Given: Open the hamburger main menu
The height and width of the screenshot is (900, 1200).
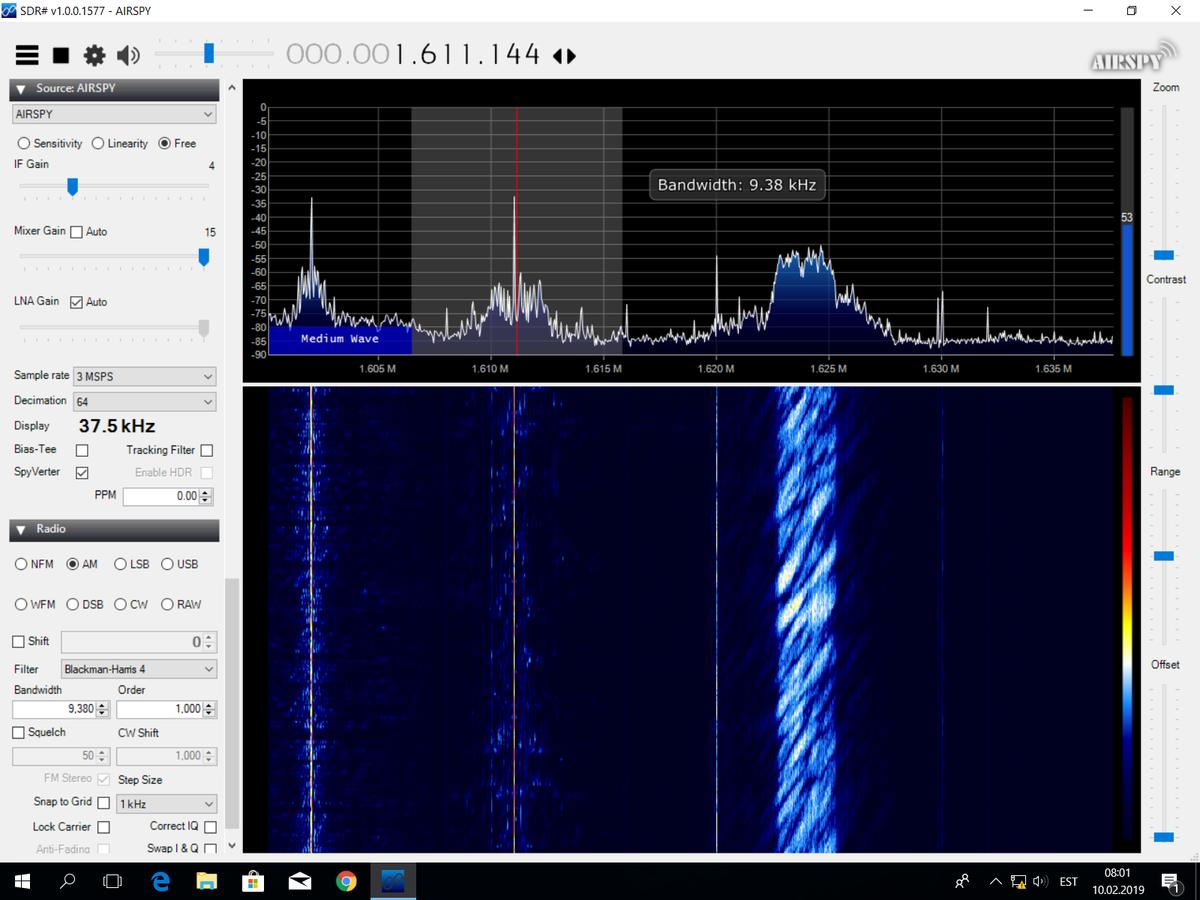Looking at the screenshot, I should click(x=26, y=55).
